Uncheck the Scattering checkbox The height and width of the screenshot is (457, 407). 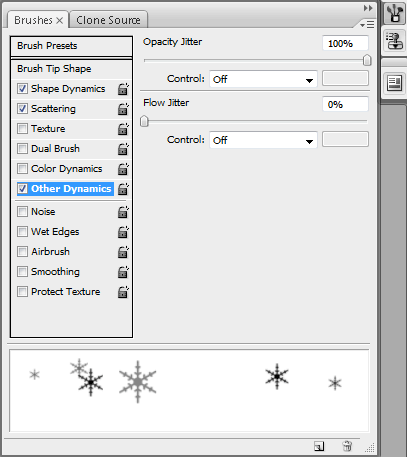coord(22,109)
